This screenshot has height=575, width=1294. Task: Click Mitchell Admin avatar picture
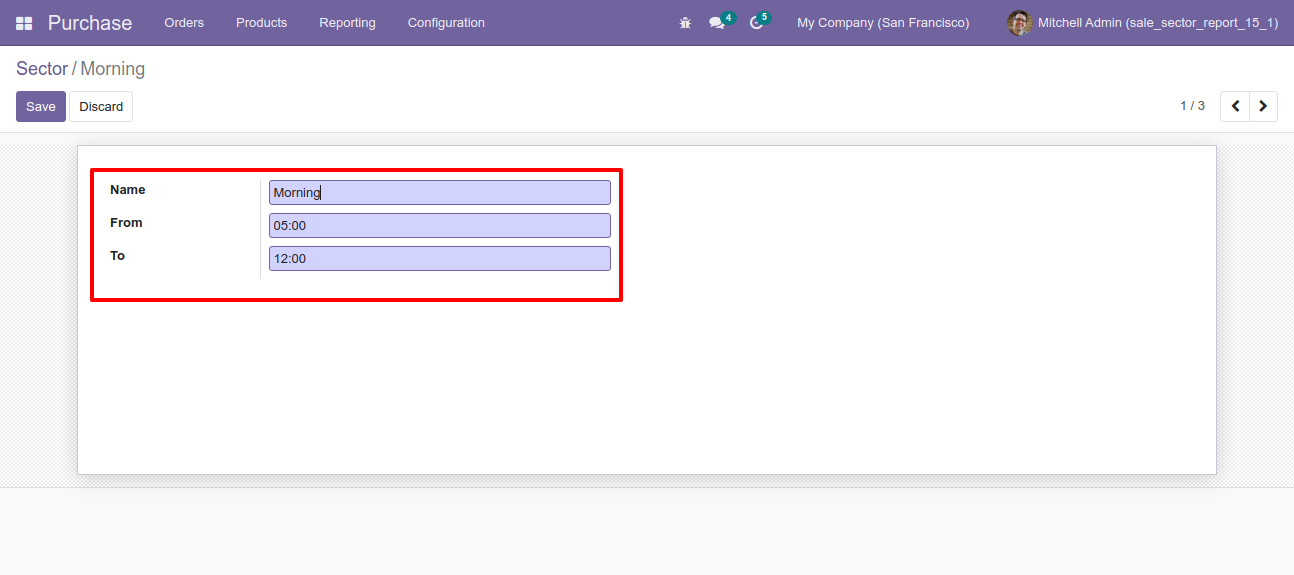click(x=1019, y=23)
